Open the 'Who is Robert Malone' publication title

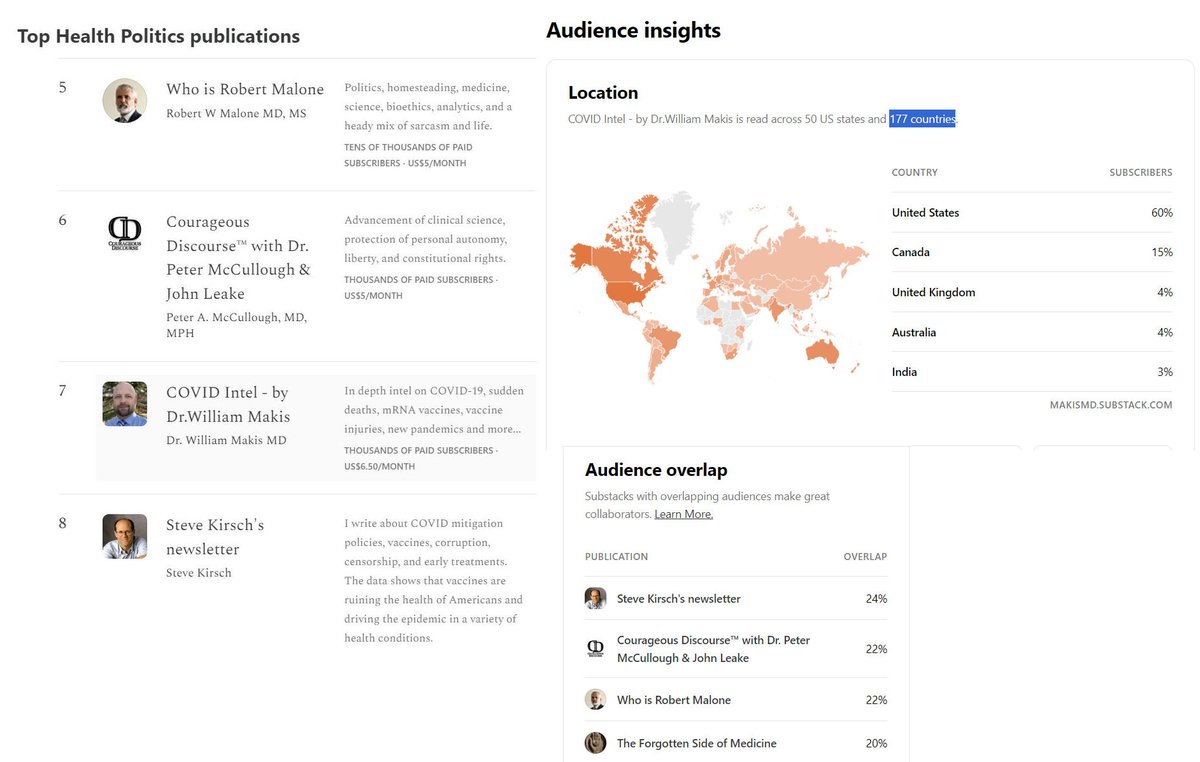pyautogui.click(x=245, y=89)
